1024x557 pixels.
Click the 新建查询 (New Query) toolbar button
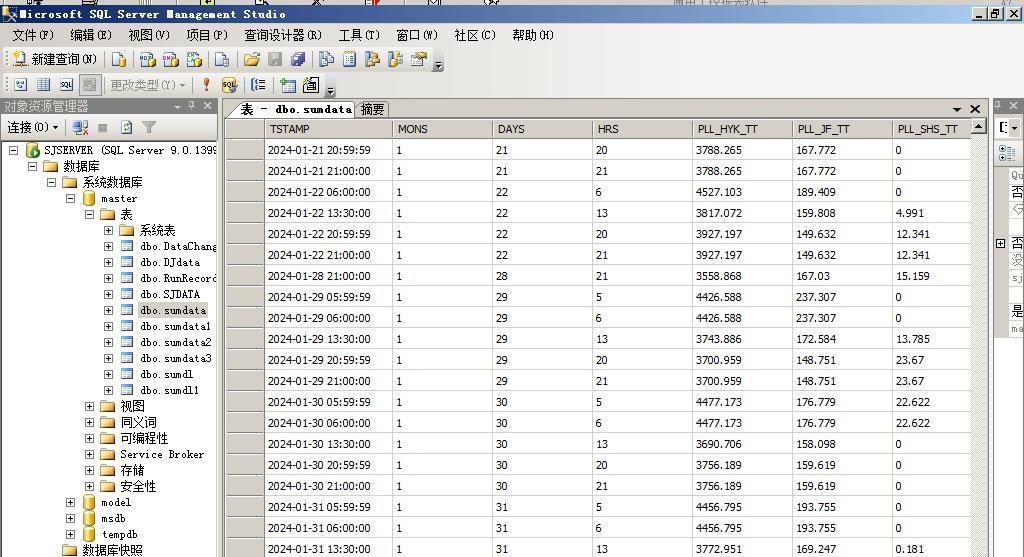click(55, 60)
